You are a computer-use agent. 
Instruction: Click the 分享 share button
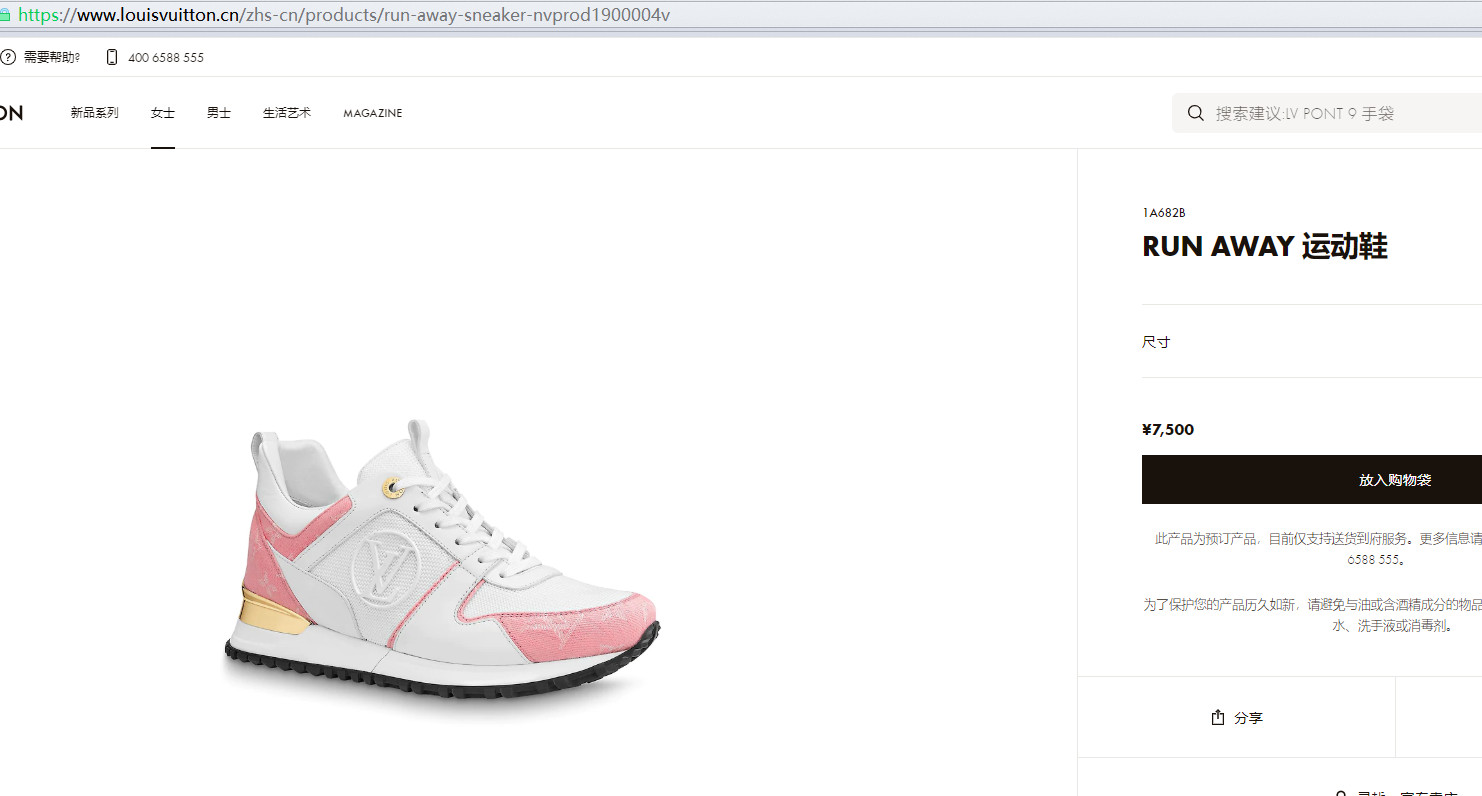1236,718
